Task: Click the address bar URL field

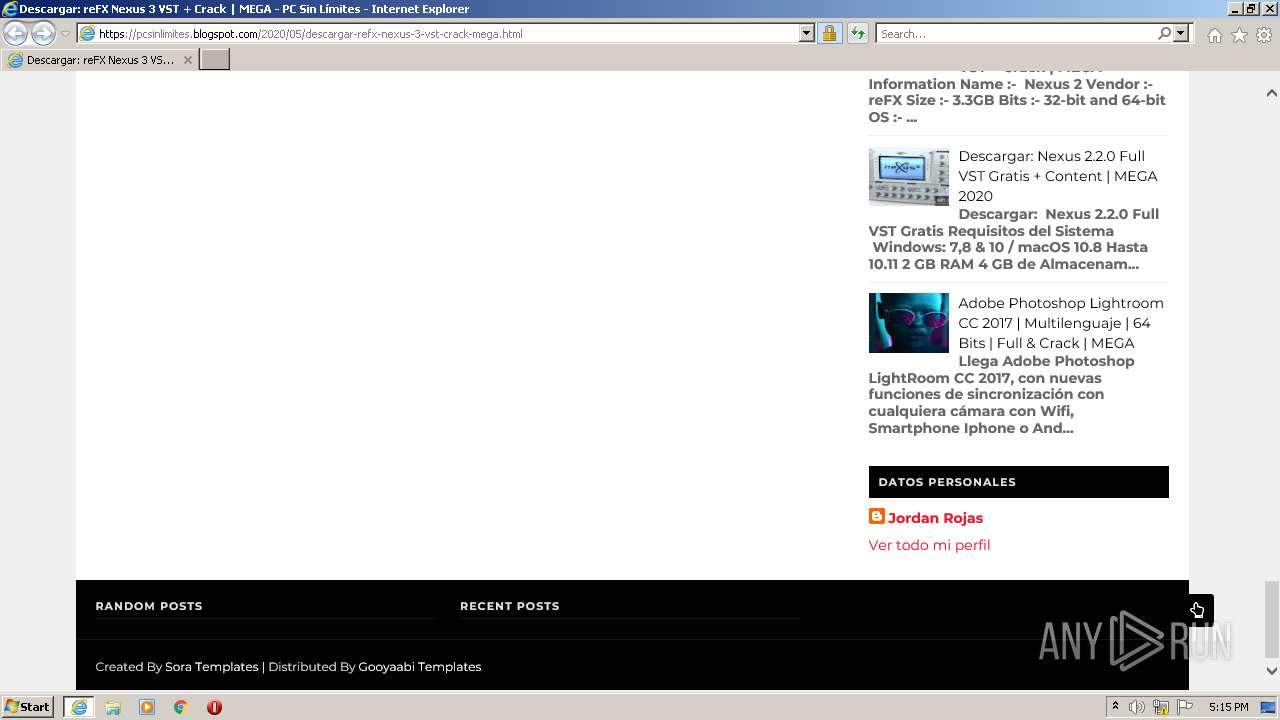Action: [x=438, y=34]
